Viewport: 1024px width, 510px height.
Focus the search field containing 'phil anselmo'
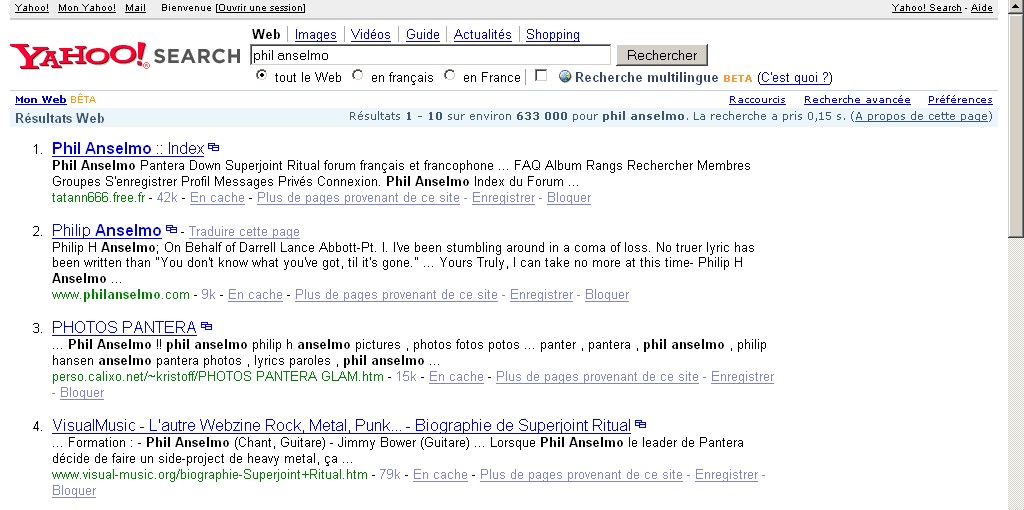tap(430, 56)
